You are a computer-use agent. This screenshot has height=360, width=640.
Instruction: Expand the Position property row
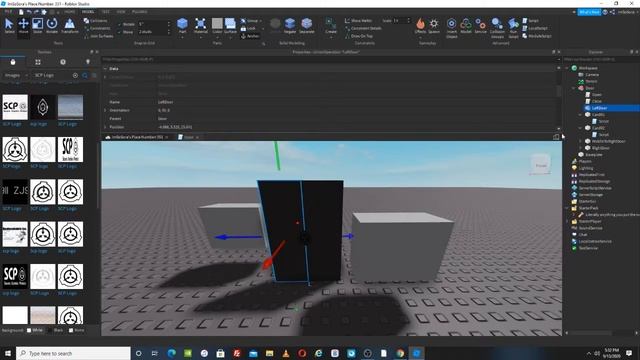point(105,127)
